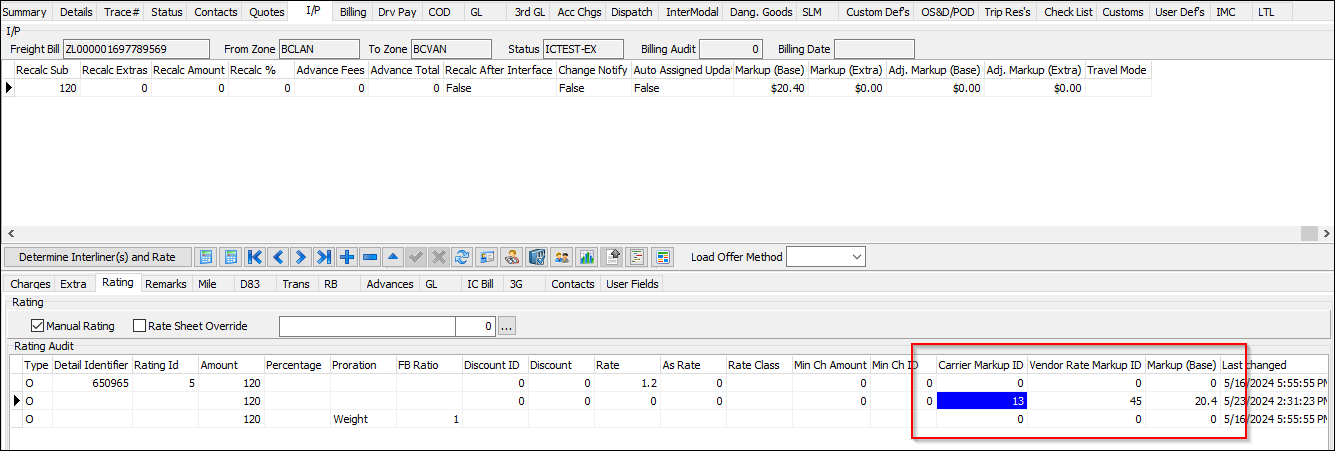Screen dimensions: 1335x451
Task: Click the next record arrow
Action: pos(301,257)
